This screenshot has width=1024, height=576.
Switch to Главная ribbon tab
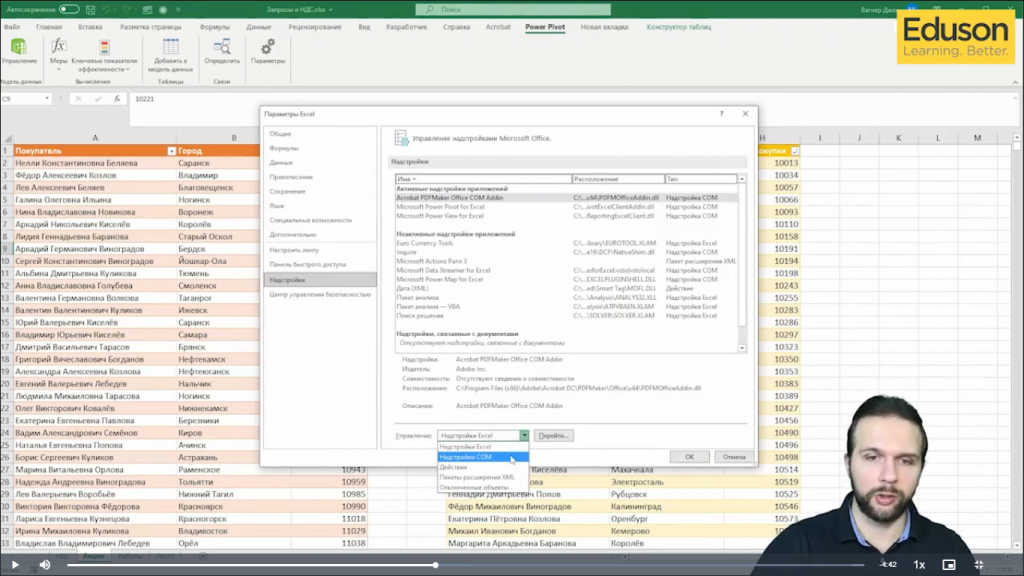49,27
